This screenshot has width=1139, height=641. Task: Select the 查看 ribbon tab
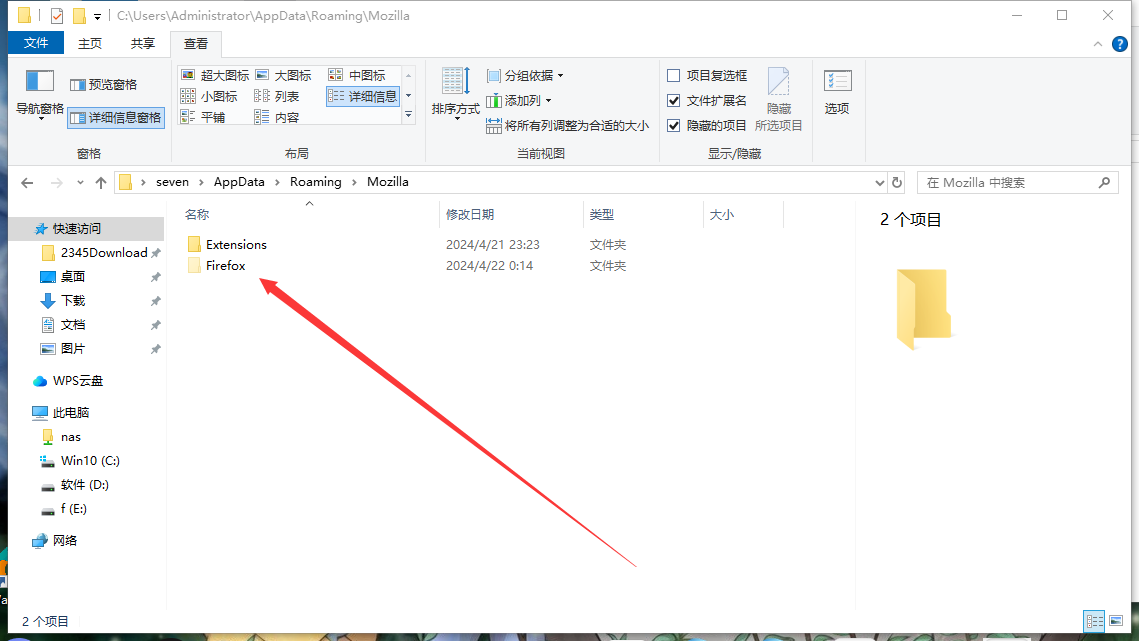coord(195,44)
